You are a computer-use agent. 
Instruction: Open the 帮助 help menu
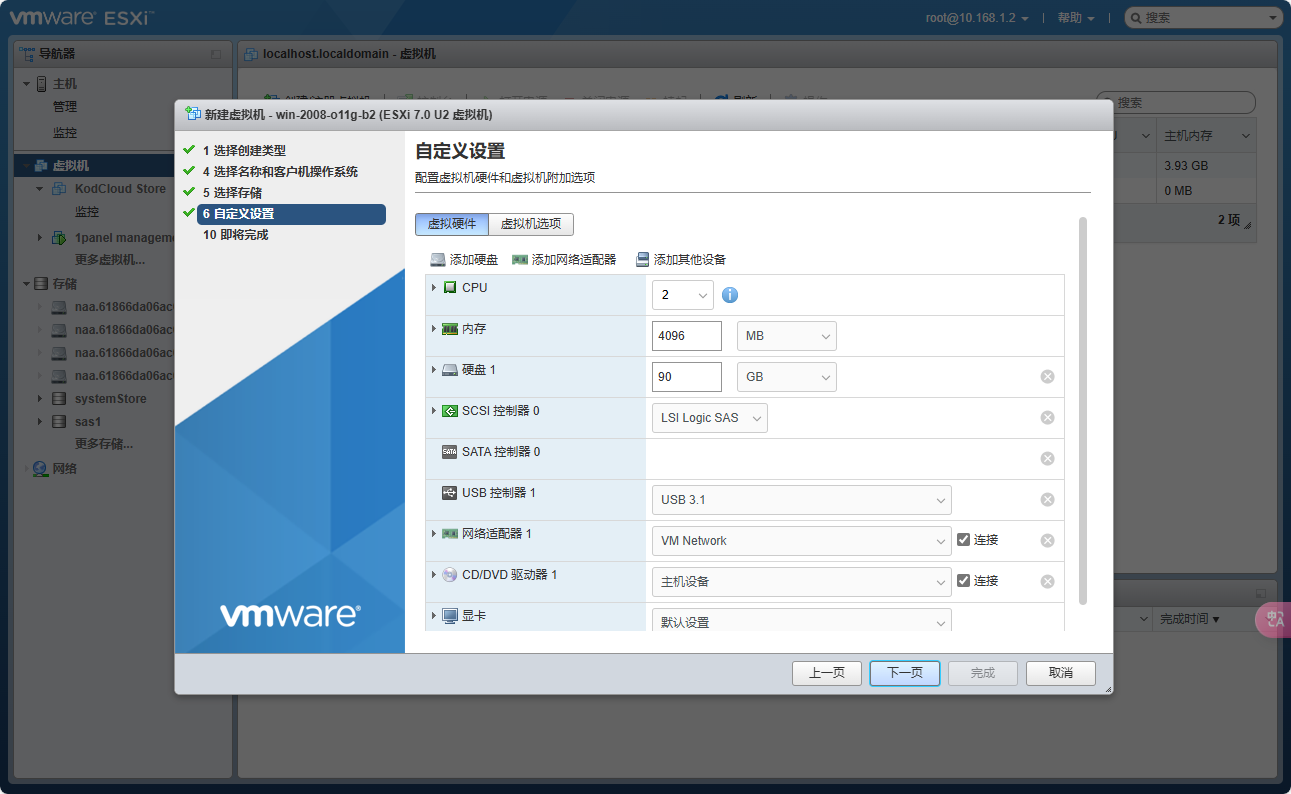tap(1076, 18)
